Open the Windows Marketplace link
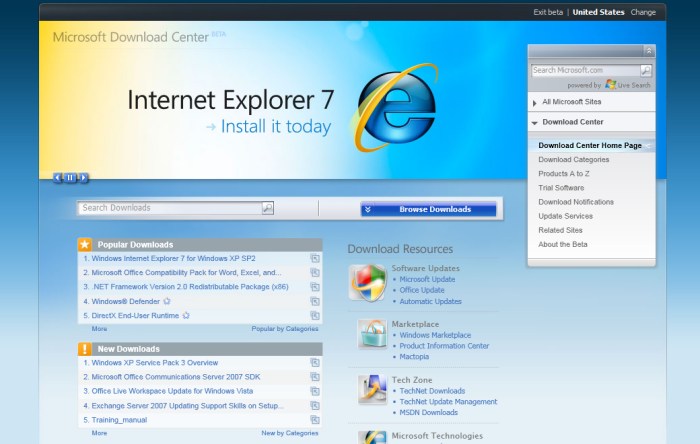Image resolution: width=700 pixels, height=444 pixels. point(435,335)
